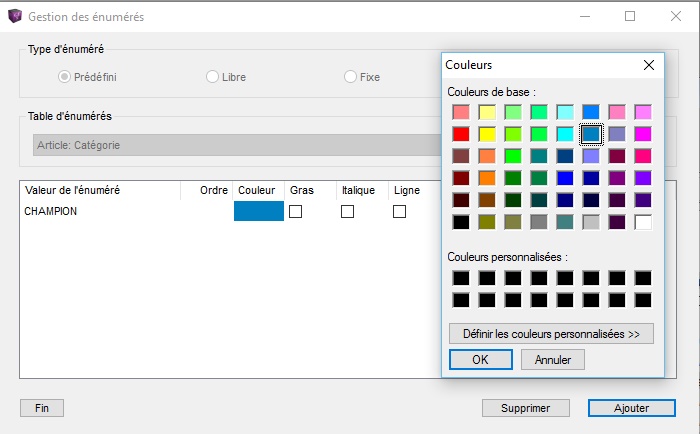700x434 pixels.
Task: Pick the pure red basic color swatch
Action: [x=461, y=134]
